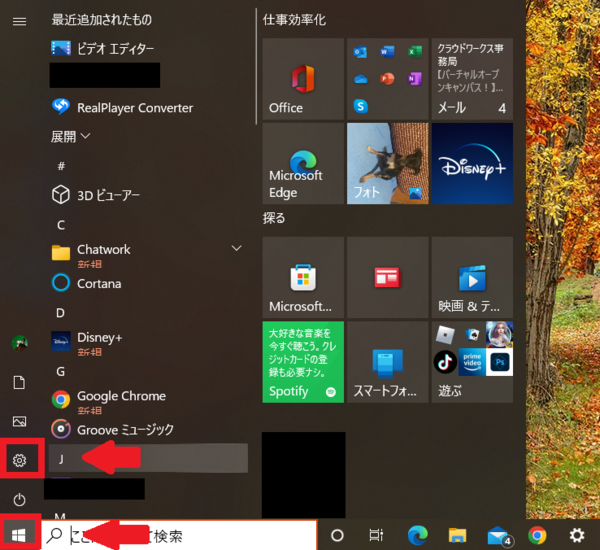This screenshot has width=600, height=550.
Task: Open the 映画 & テレビ tile
Action: (x=472, y=277)
